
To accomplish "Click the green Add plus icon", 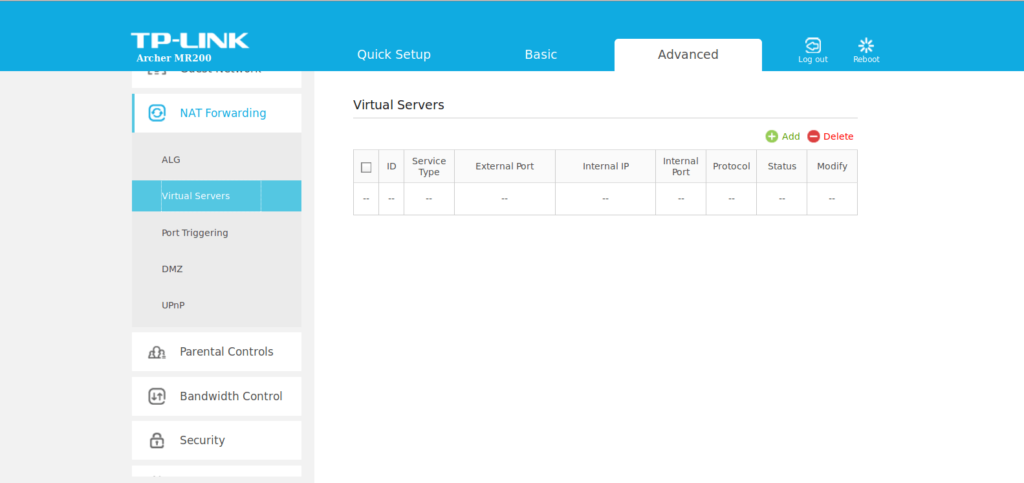I will pos(772,136).
